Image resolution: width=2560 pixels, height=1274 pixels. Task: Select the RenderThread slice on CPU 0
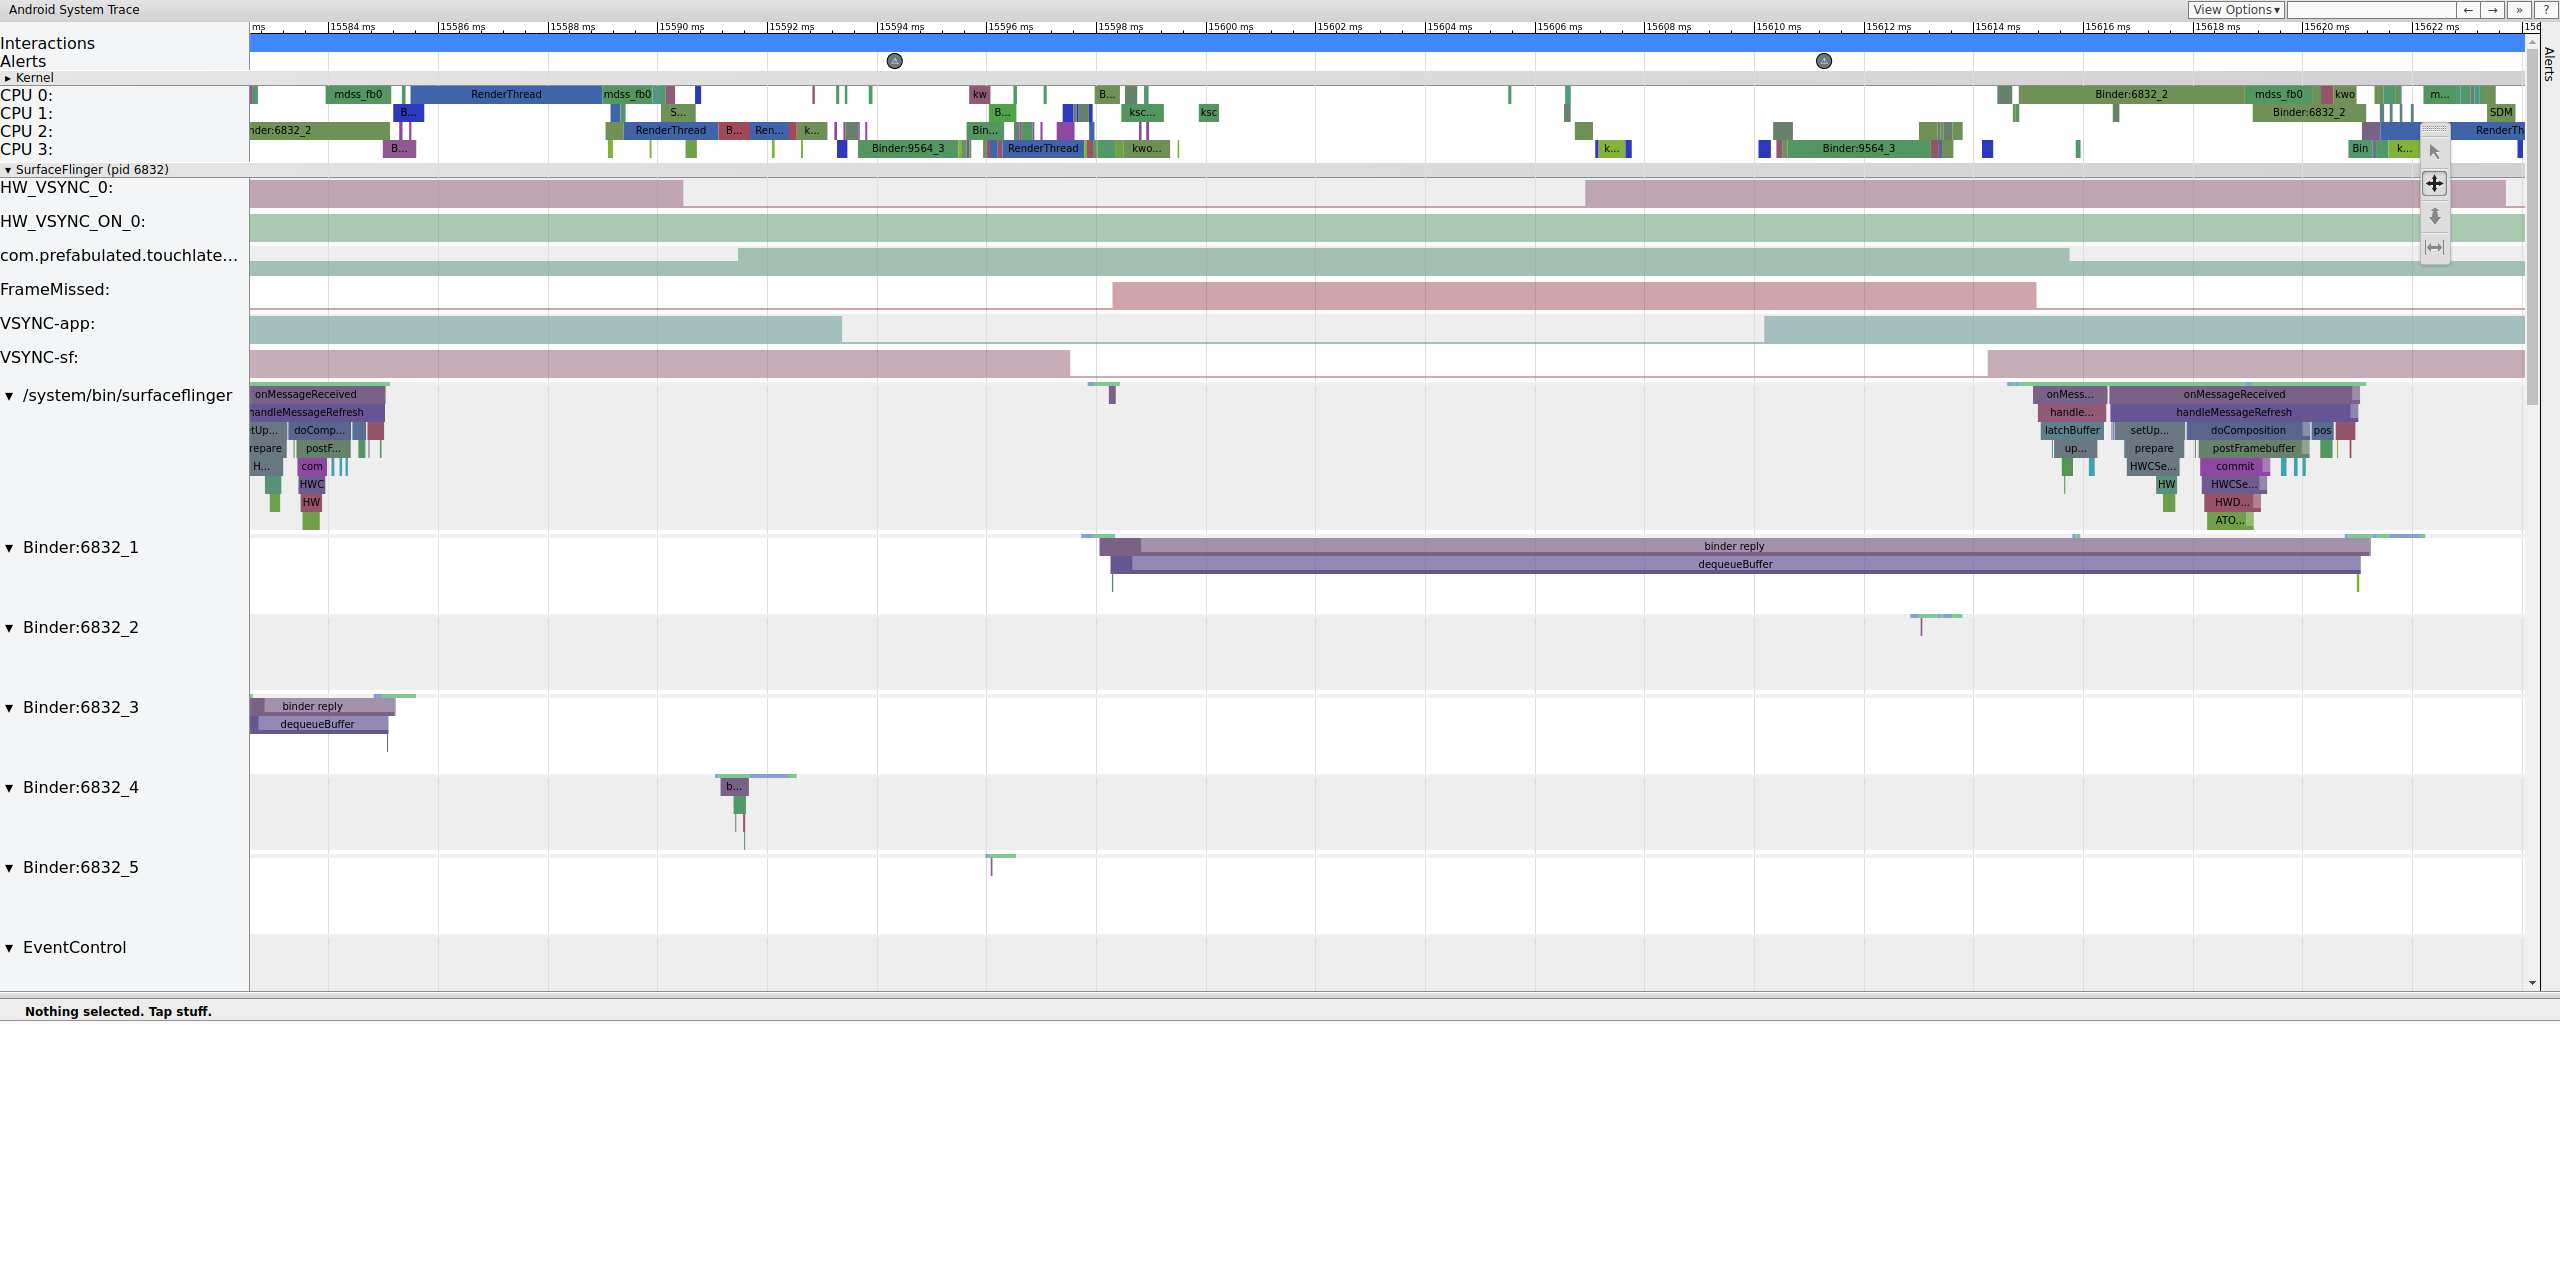pos(505,95)
